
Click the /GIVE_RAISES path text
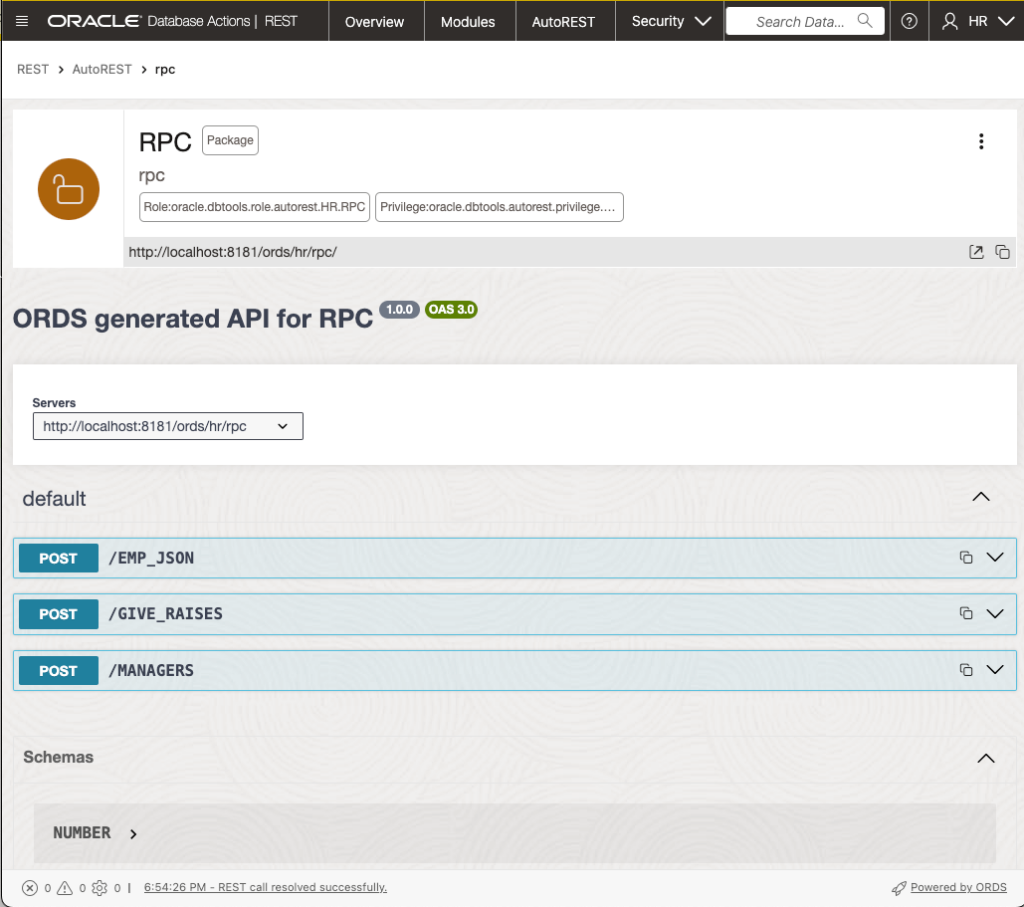[165, 613]
